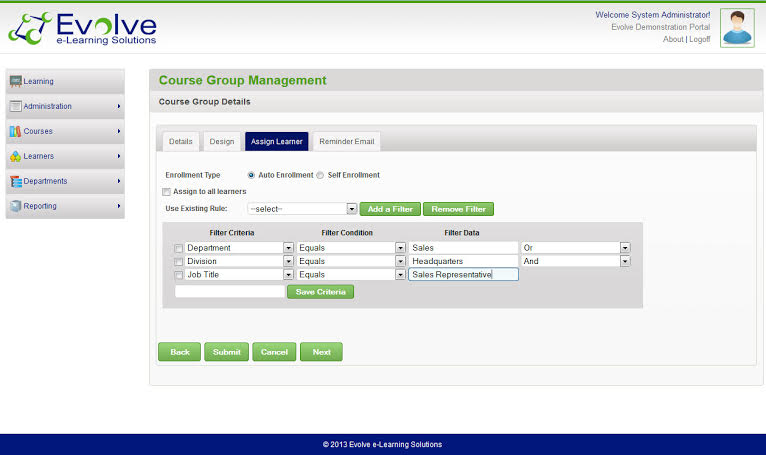Open the Equals condition dropdown for Department

point(351,248)
